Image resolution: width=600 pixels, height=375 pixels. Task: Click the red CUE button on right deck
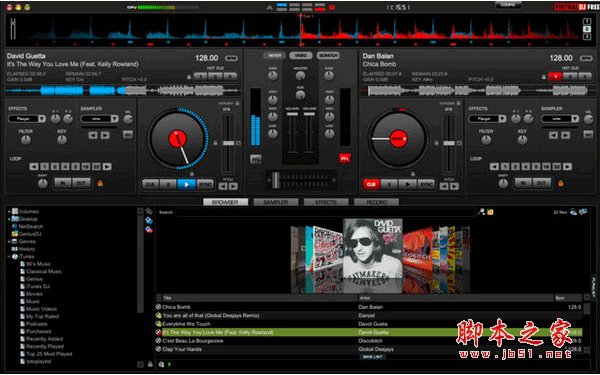371,184
